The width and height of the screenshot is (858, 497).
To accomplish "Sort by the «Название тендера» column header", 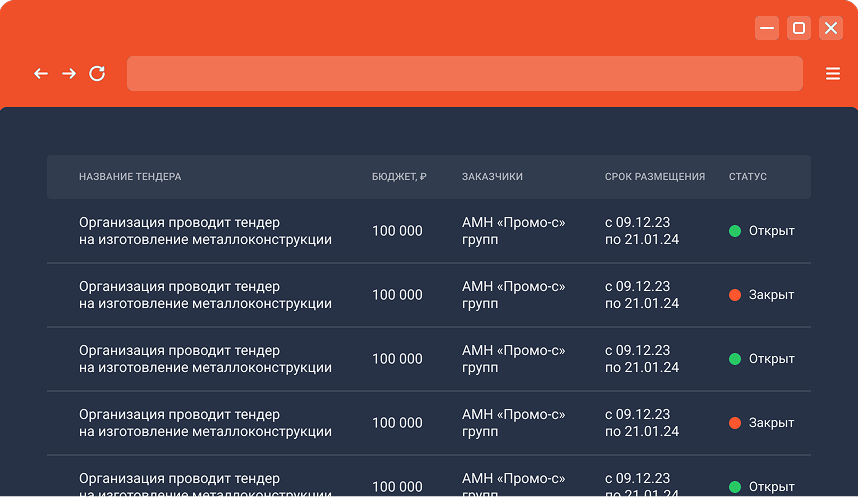I will (x=130, y=177).
